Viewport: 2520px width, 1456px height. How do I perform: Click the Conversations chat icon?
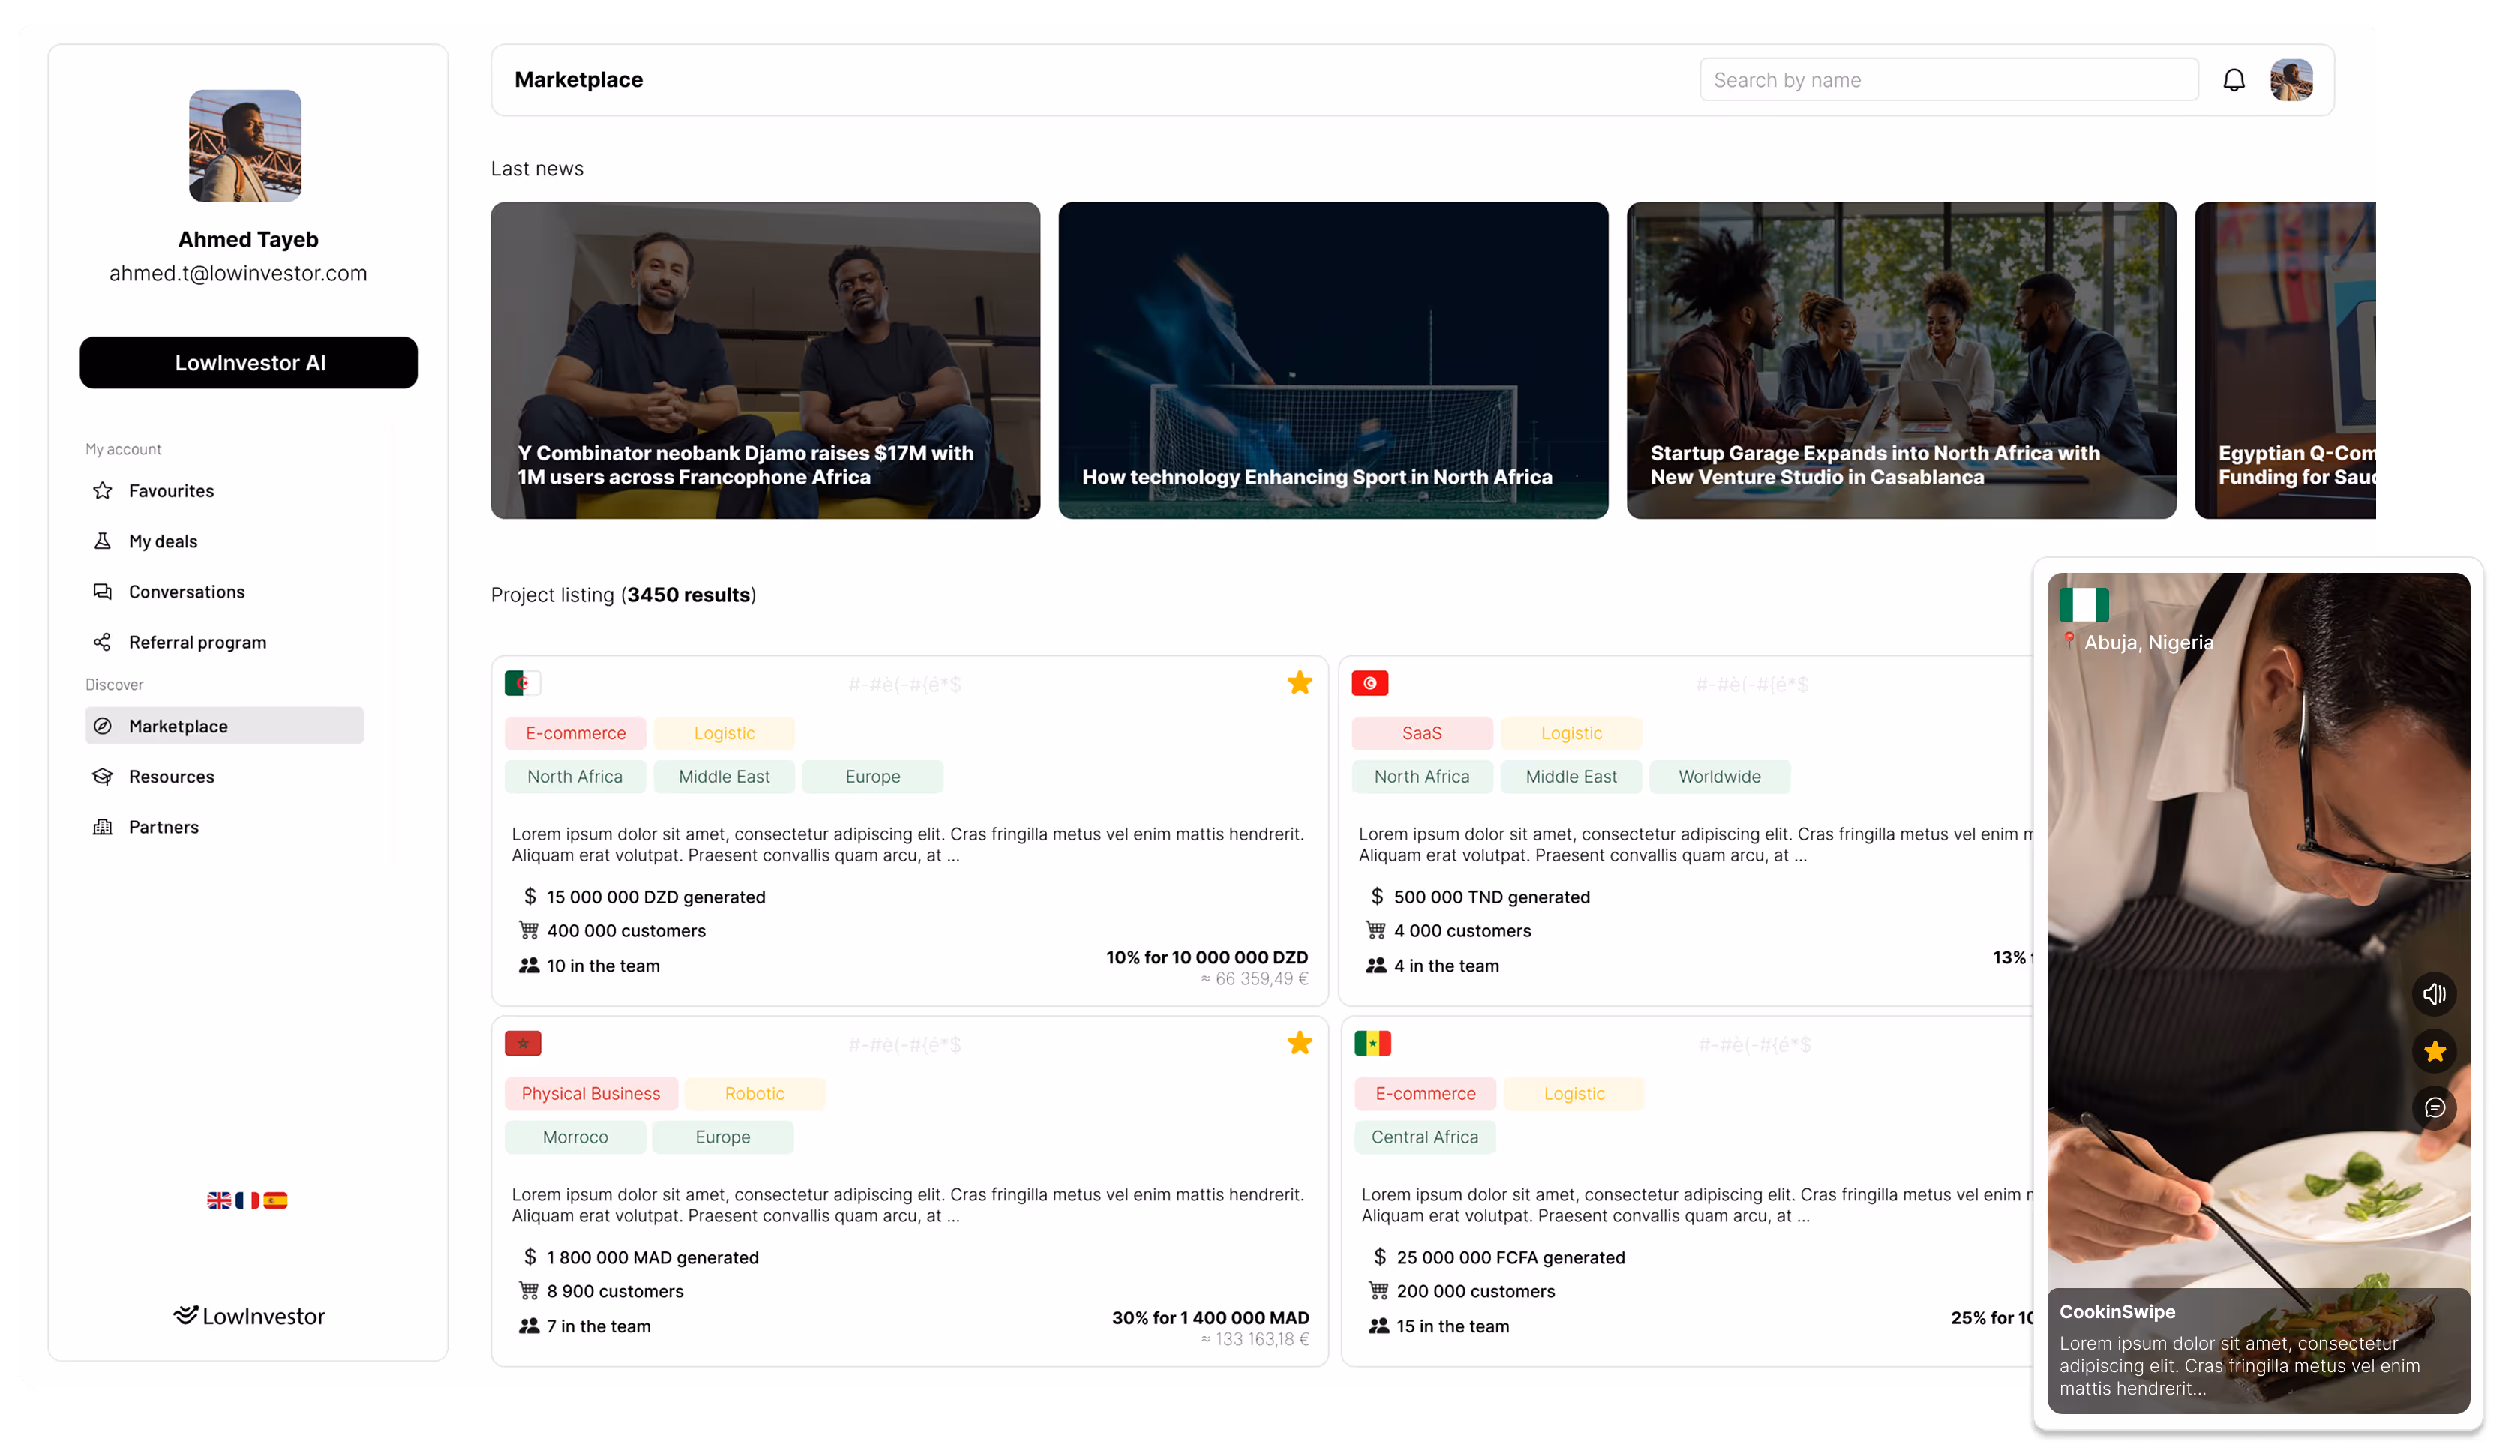tap(102, 592)
